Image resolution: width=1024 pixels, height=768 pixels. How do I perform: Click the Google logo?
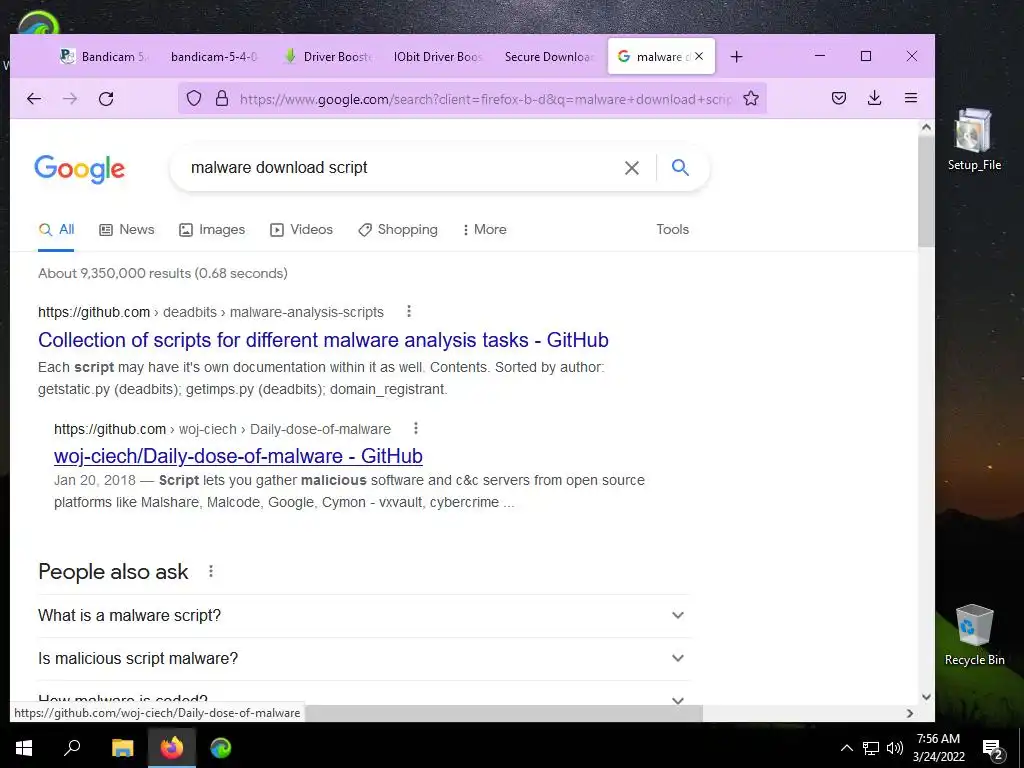click(79, 169)
